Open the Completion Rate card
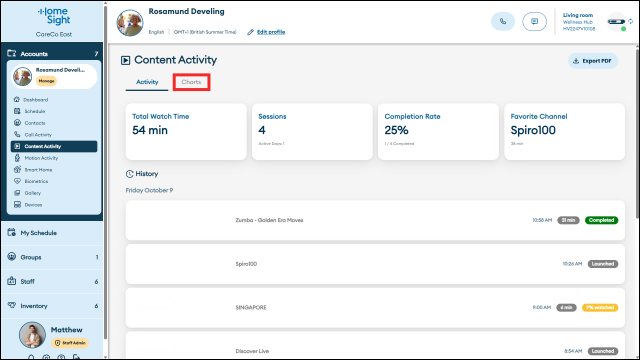640x360 pixels. click(x=438, y=131)
